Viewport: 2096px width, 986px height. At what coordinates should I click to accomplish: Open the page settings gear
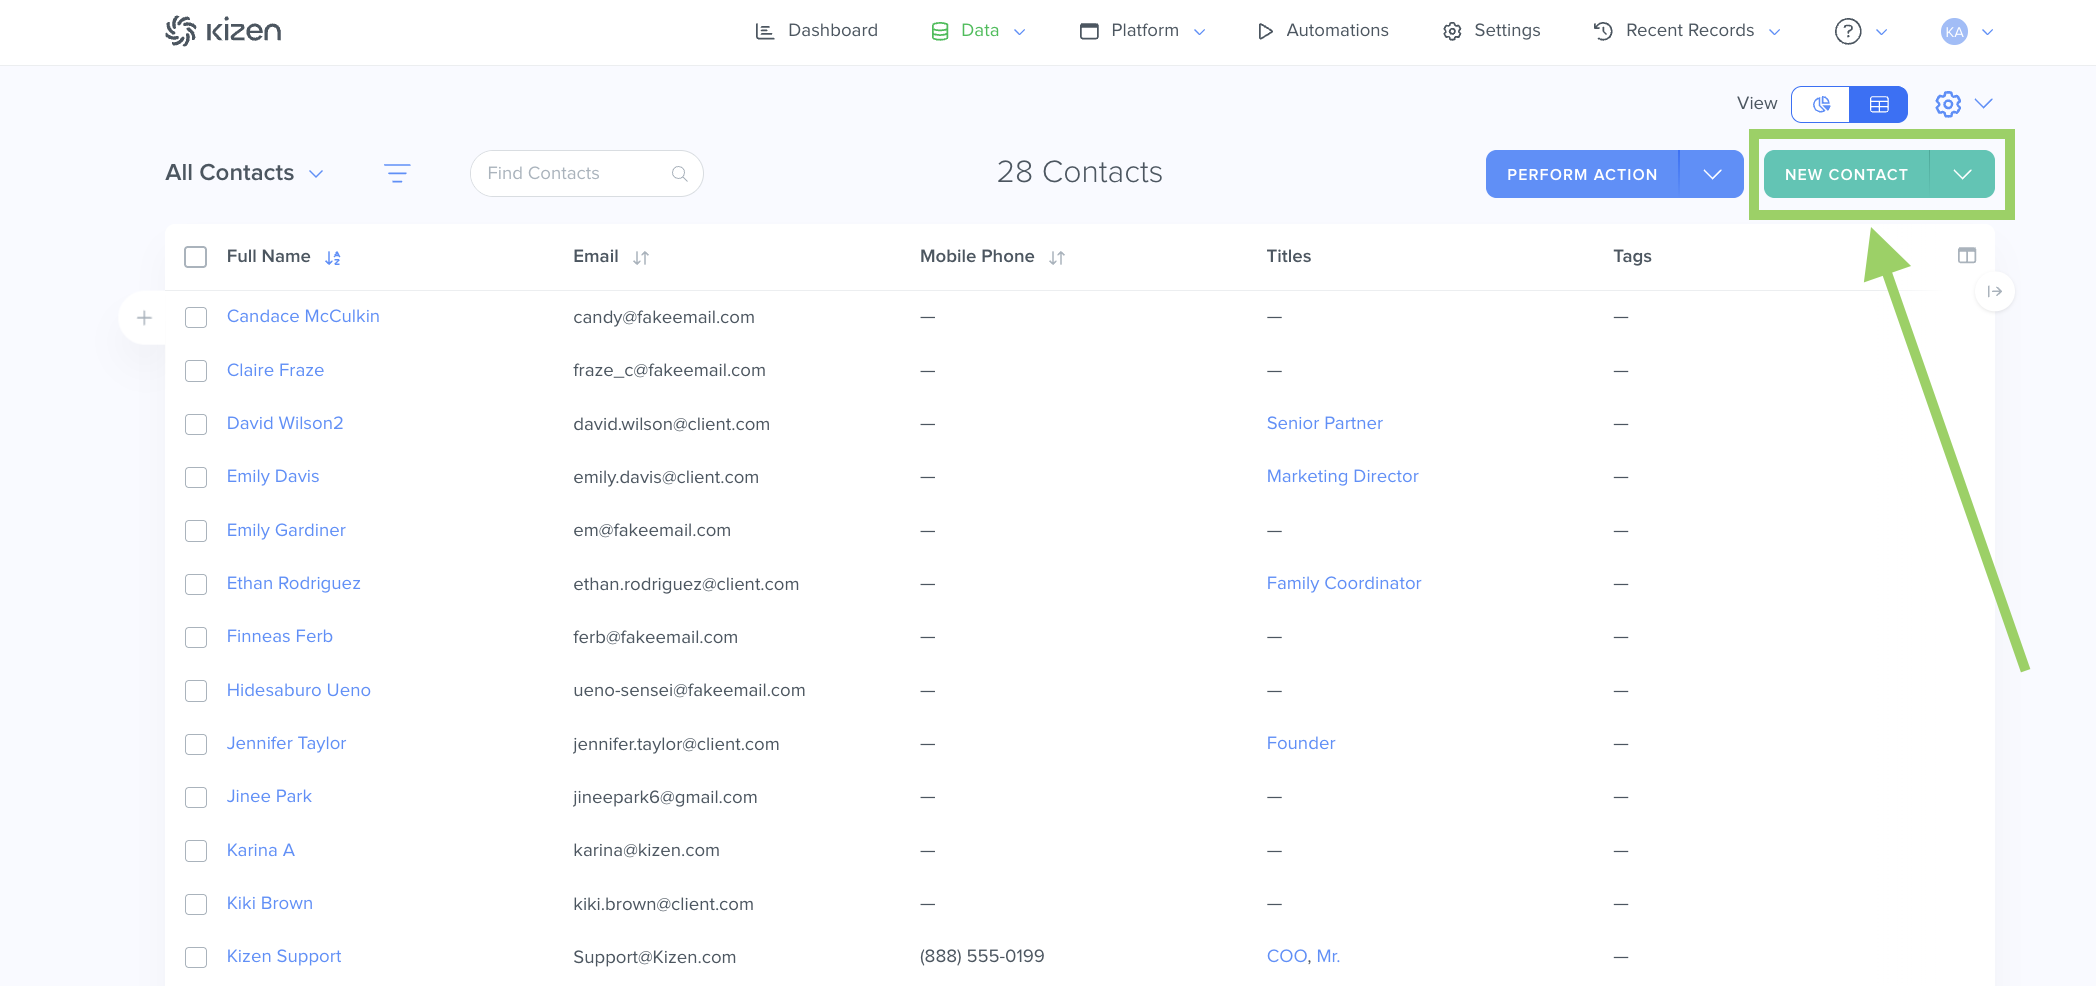pos(1948,104)
